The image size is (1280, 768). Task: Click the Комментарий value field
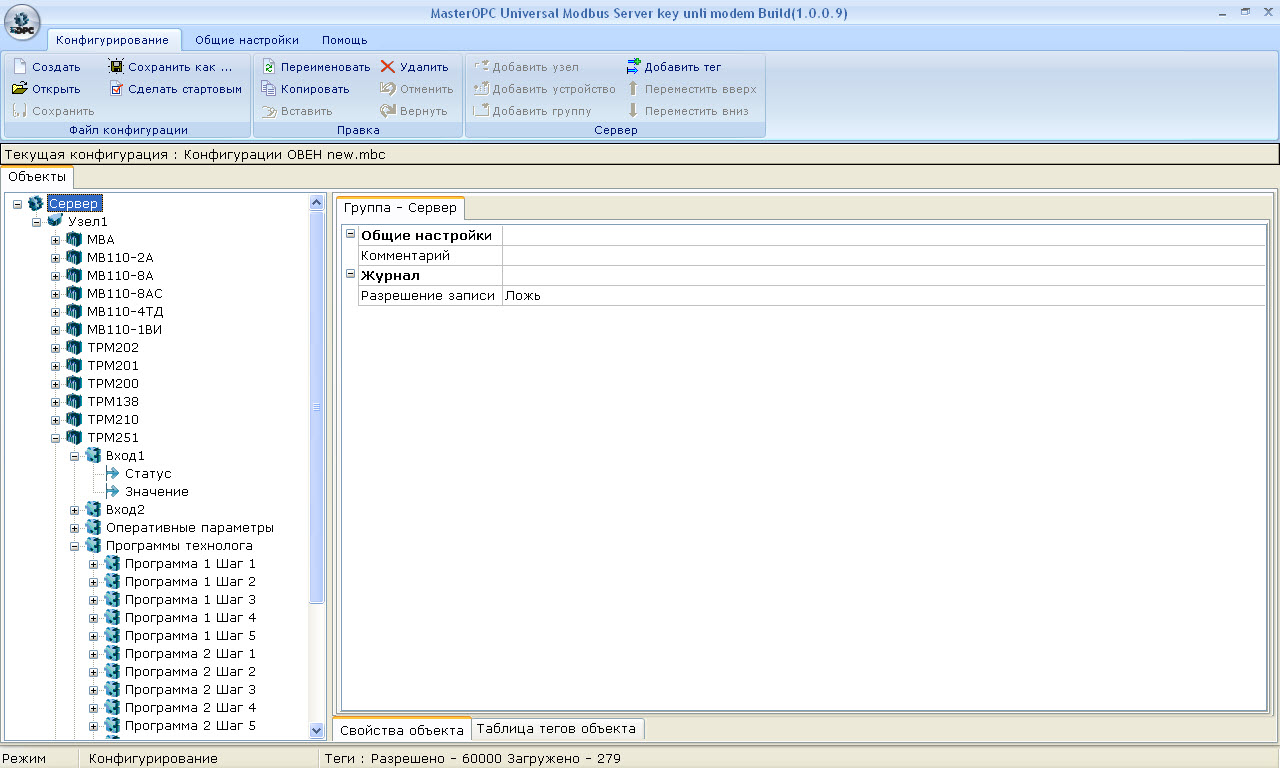coord(884,256)
